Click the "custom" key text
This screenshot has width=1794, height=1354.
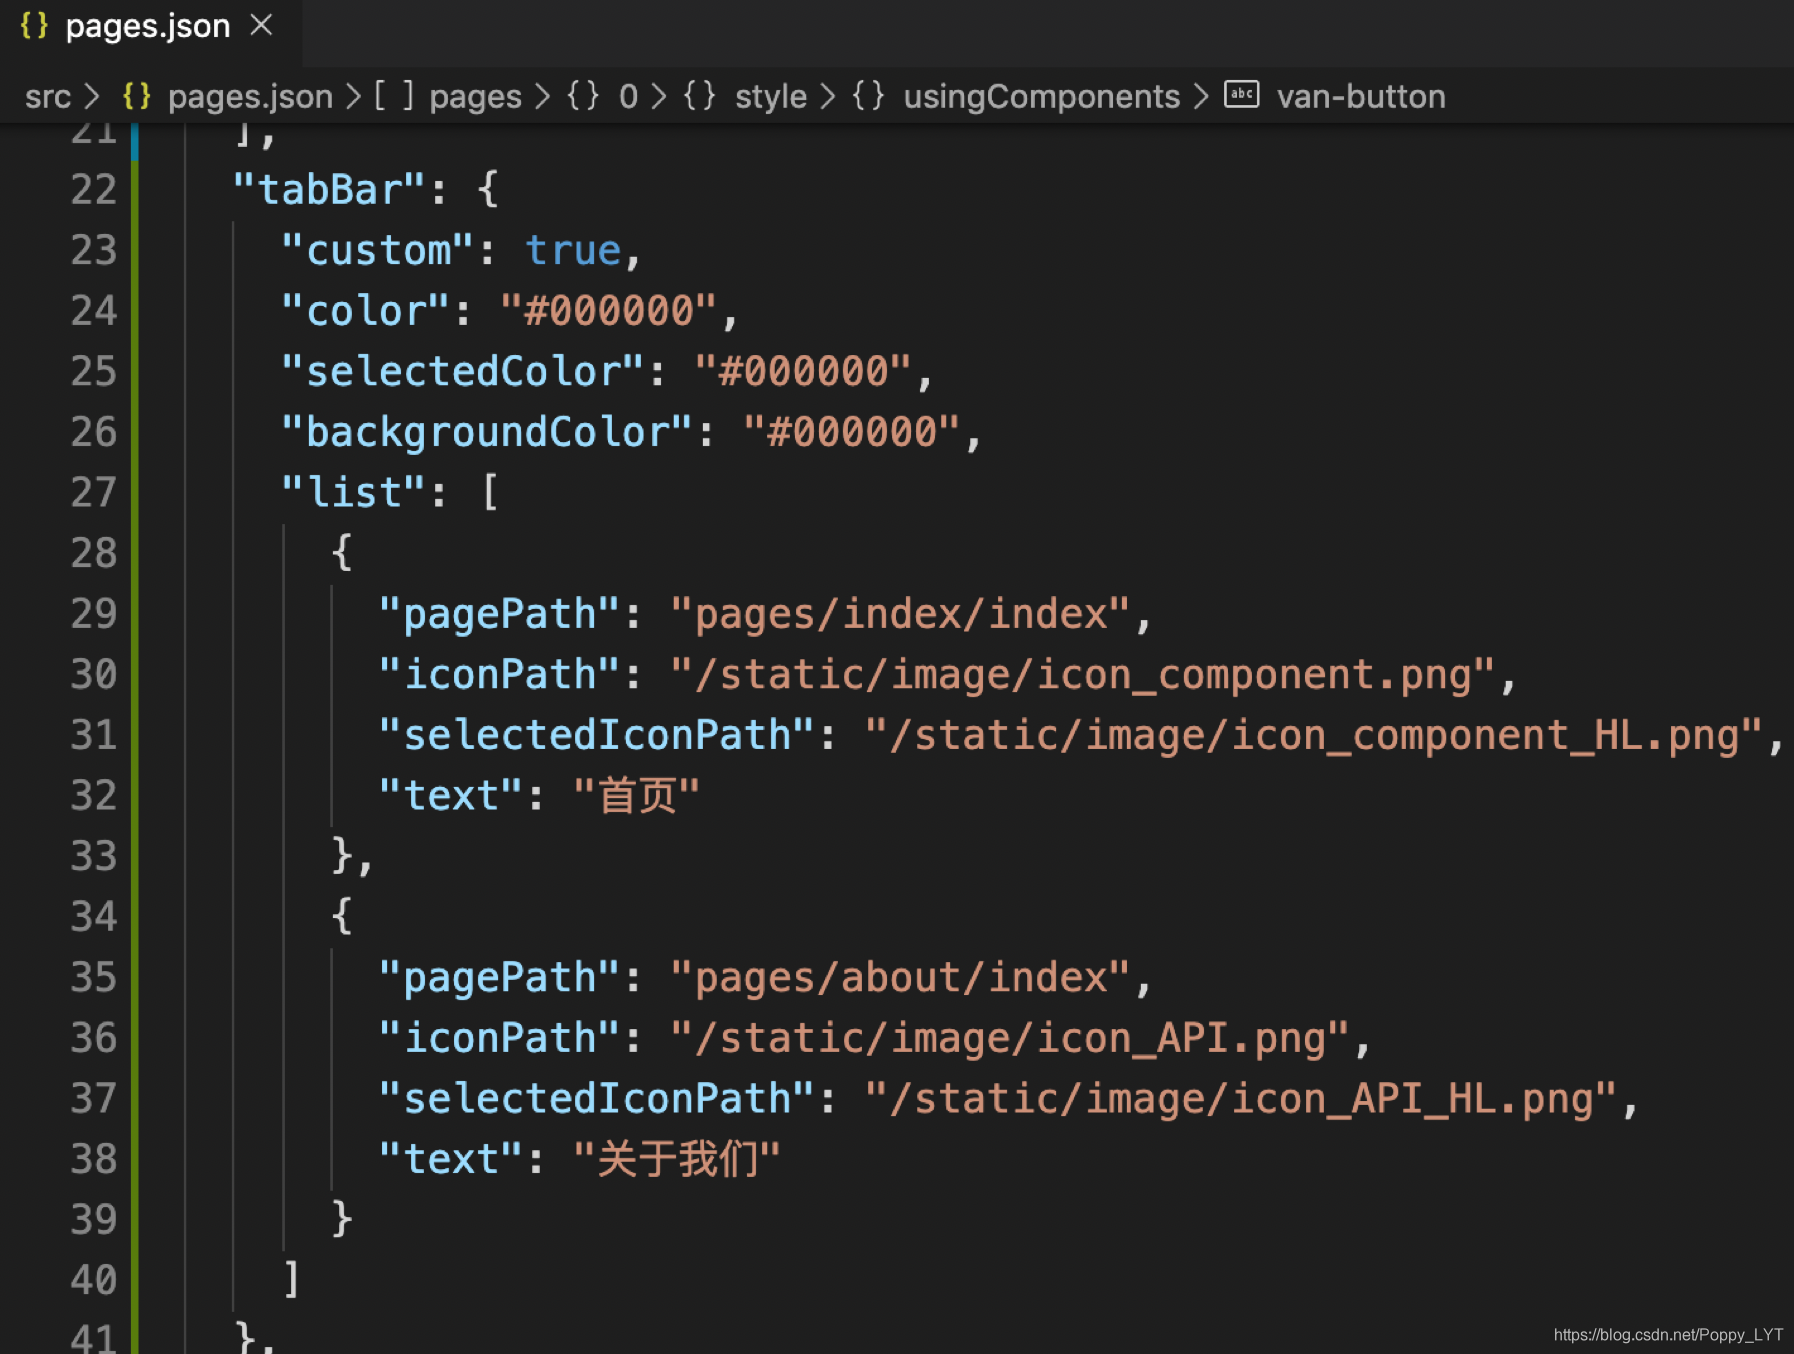[378, 250]
